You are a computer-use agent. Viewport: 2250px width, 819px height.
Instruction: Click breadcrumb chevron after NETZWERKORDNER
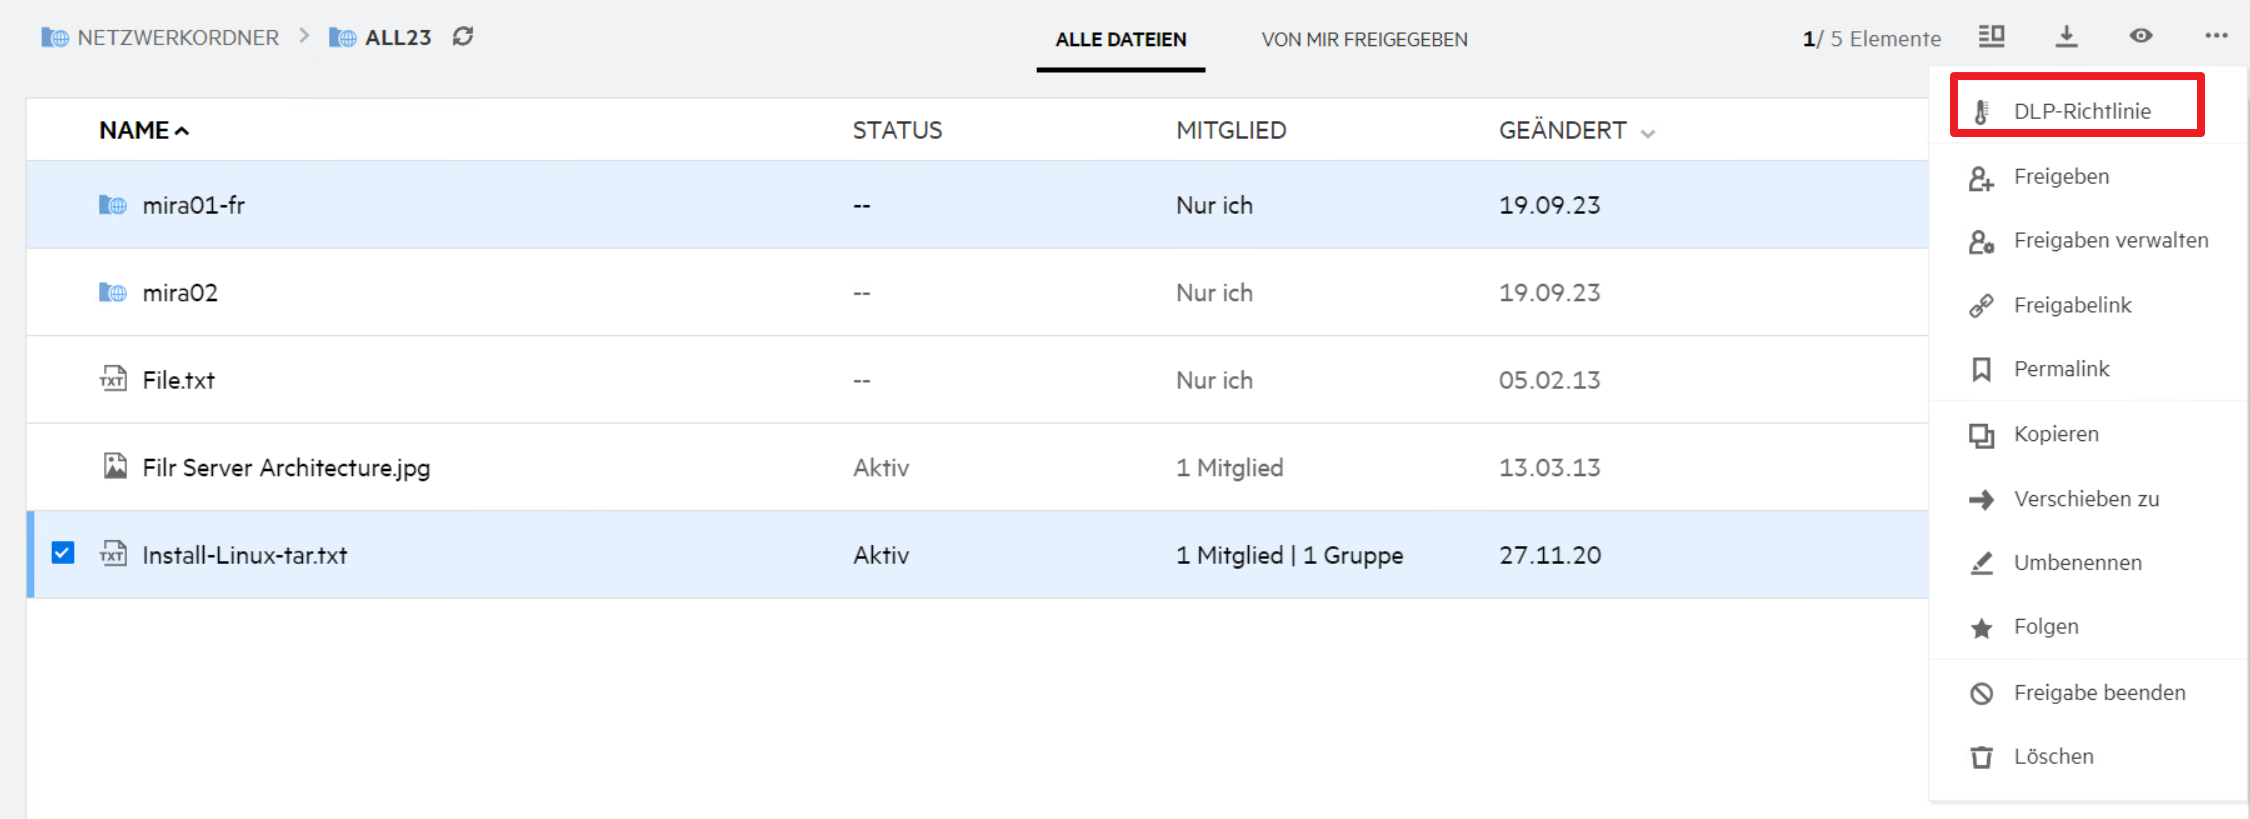point(304,37)
